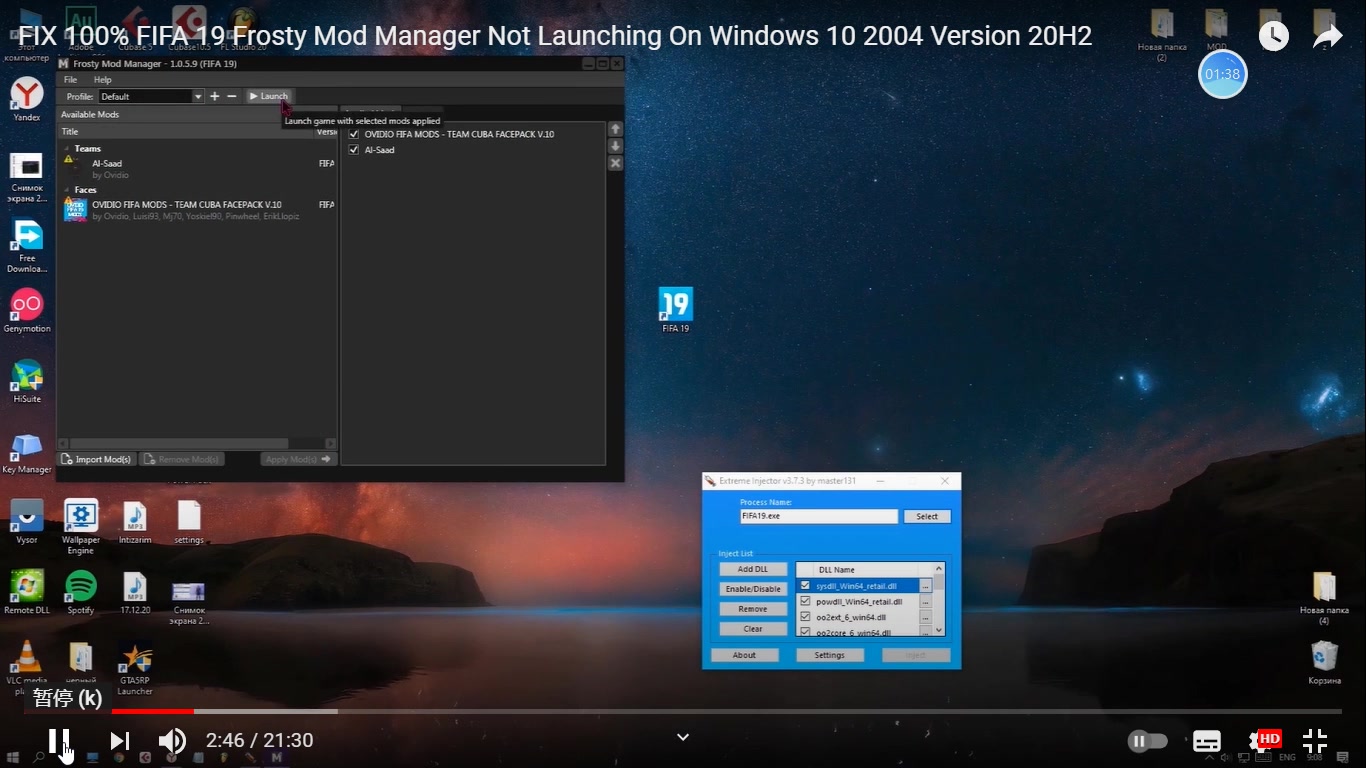Image resolution: width=1366 pixels, height=768 pixels.
Task: Click the DLL list up arrow
Action: (x=938, y=569)
